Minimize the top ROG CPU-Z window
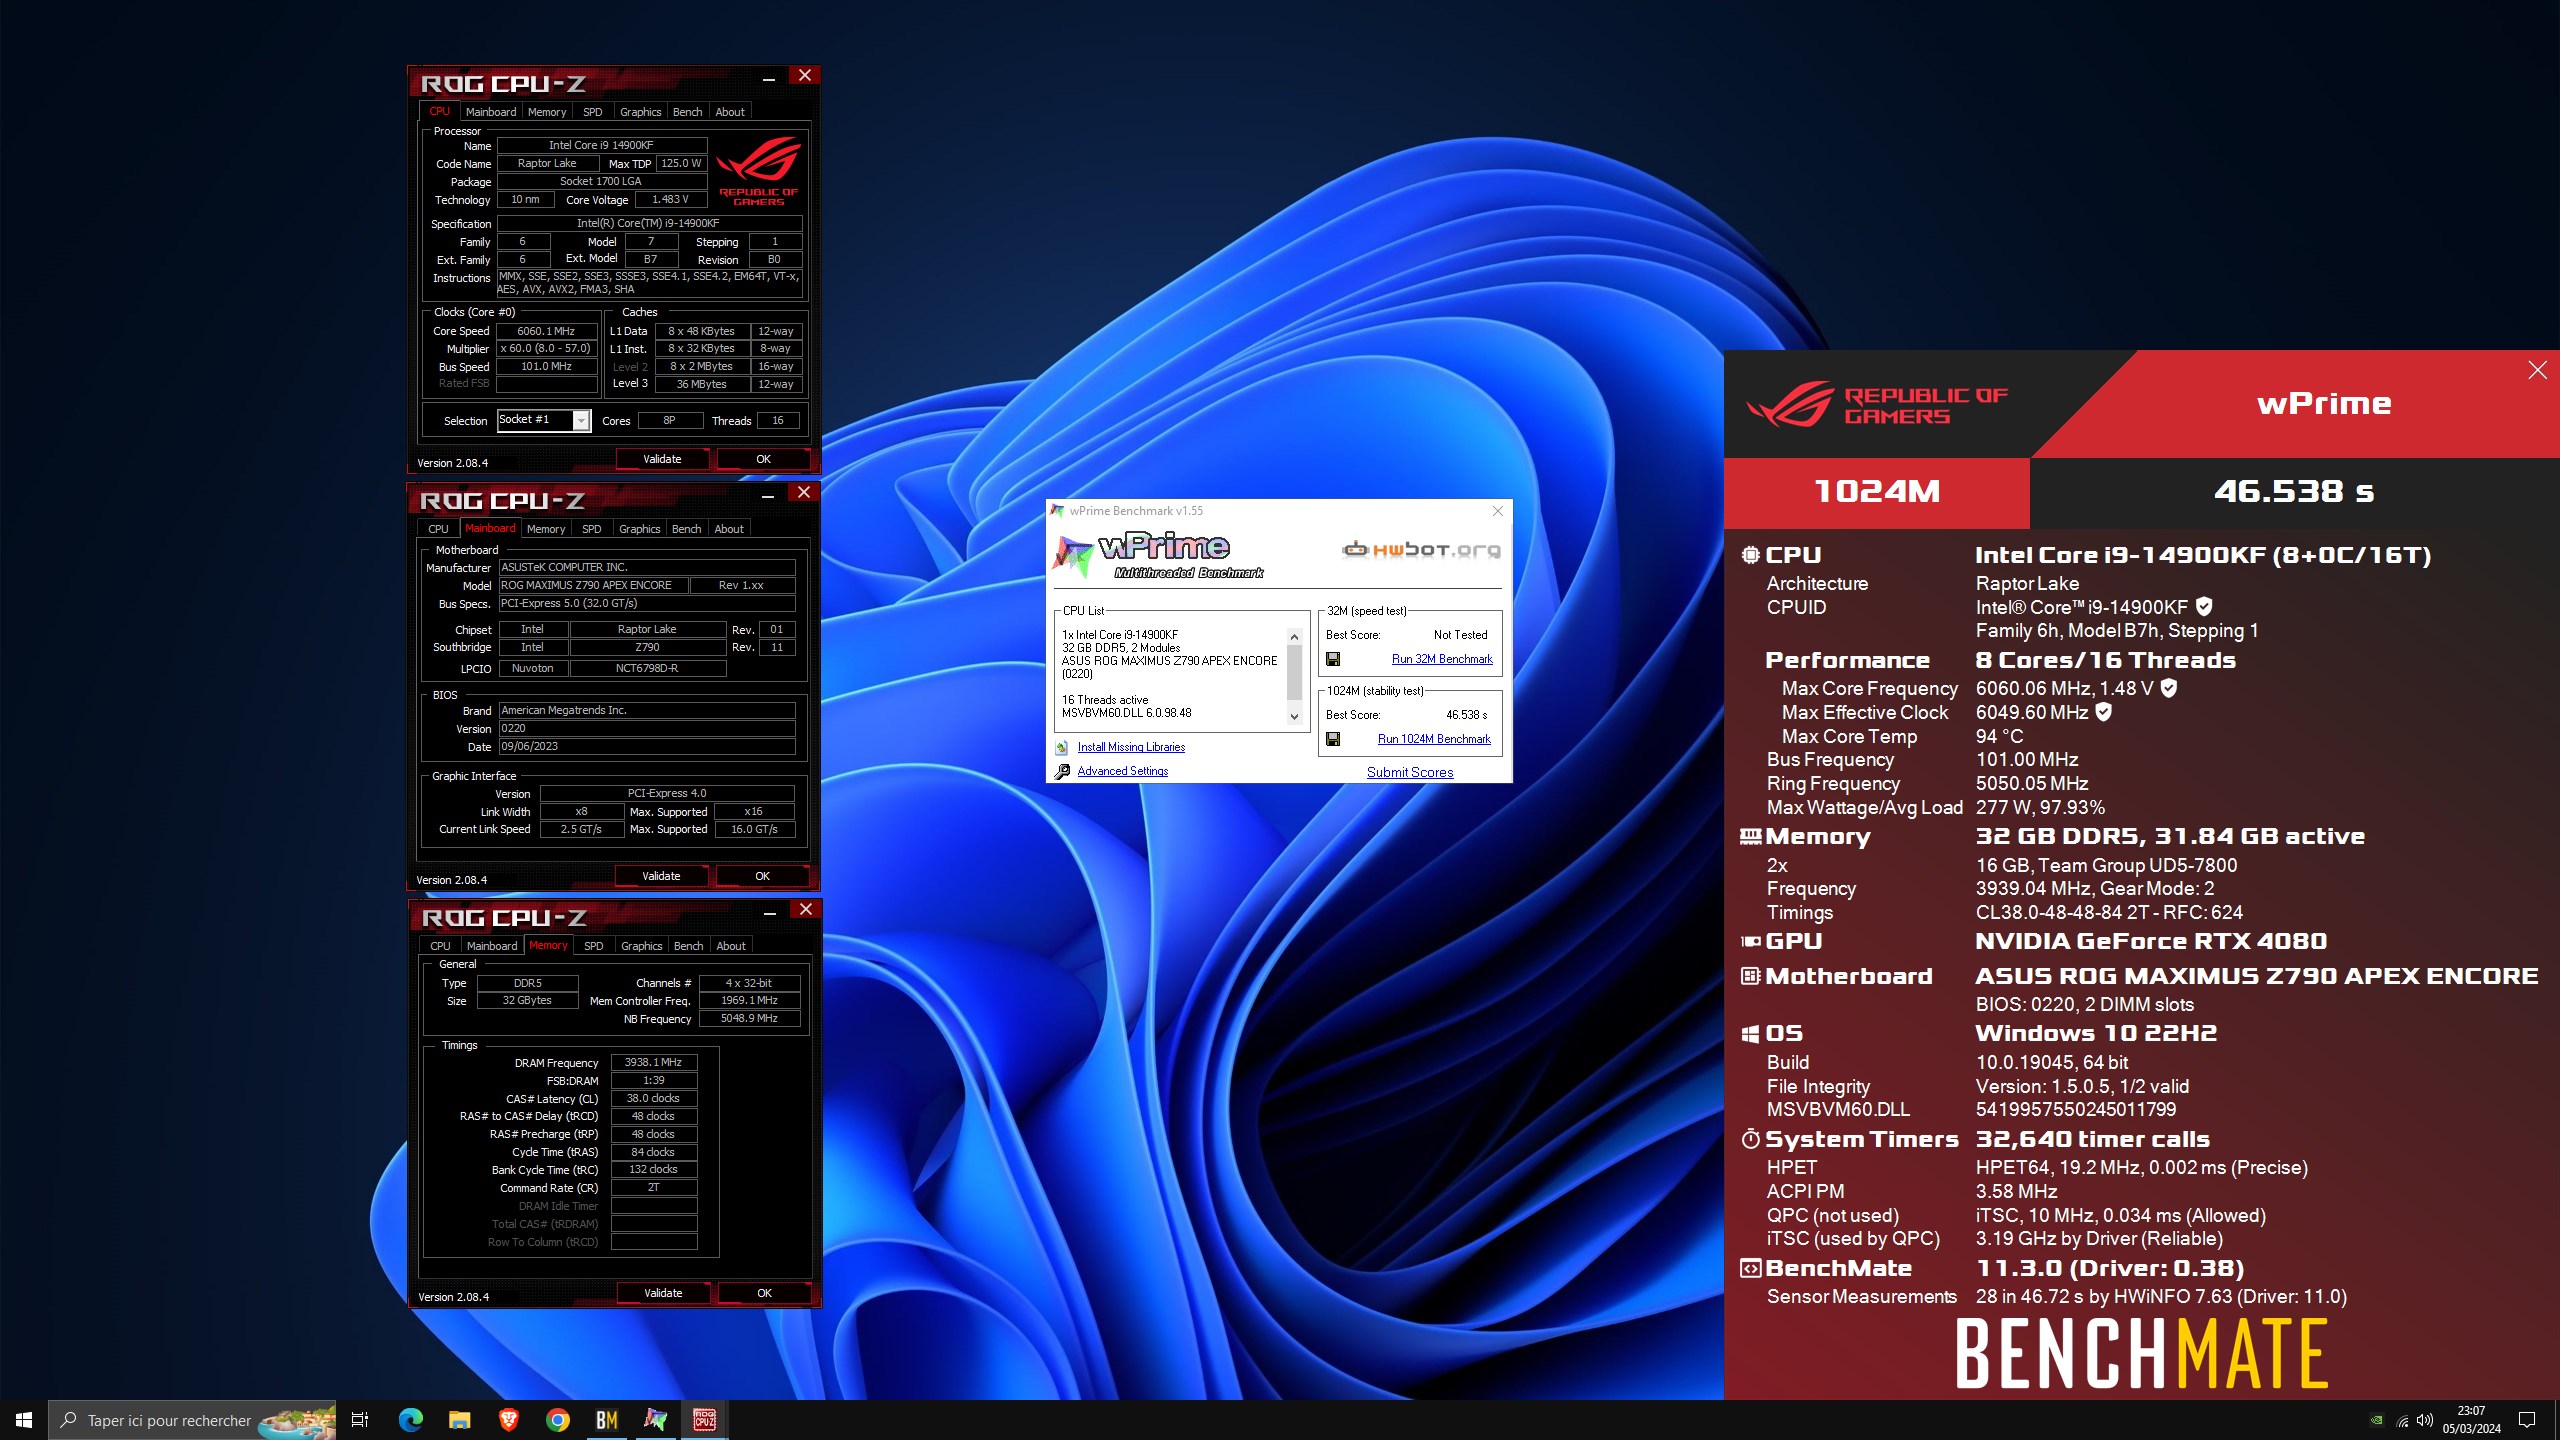The height and width of the screenshot is (1440, 2560). click(x=768, y=77)
